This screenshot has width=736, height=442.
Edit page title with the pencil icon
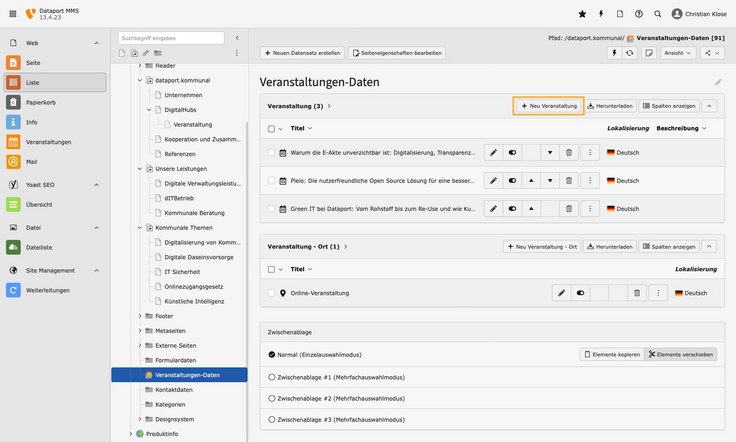(717, 82)
